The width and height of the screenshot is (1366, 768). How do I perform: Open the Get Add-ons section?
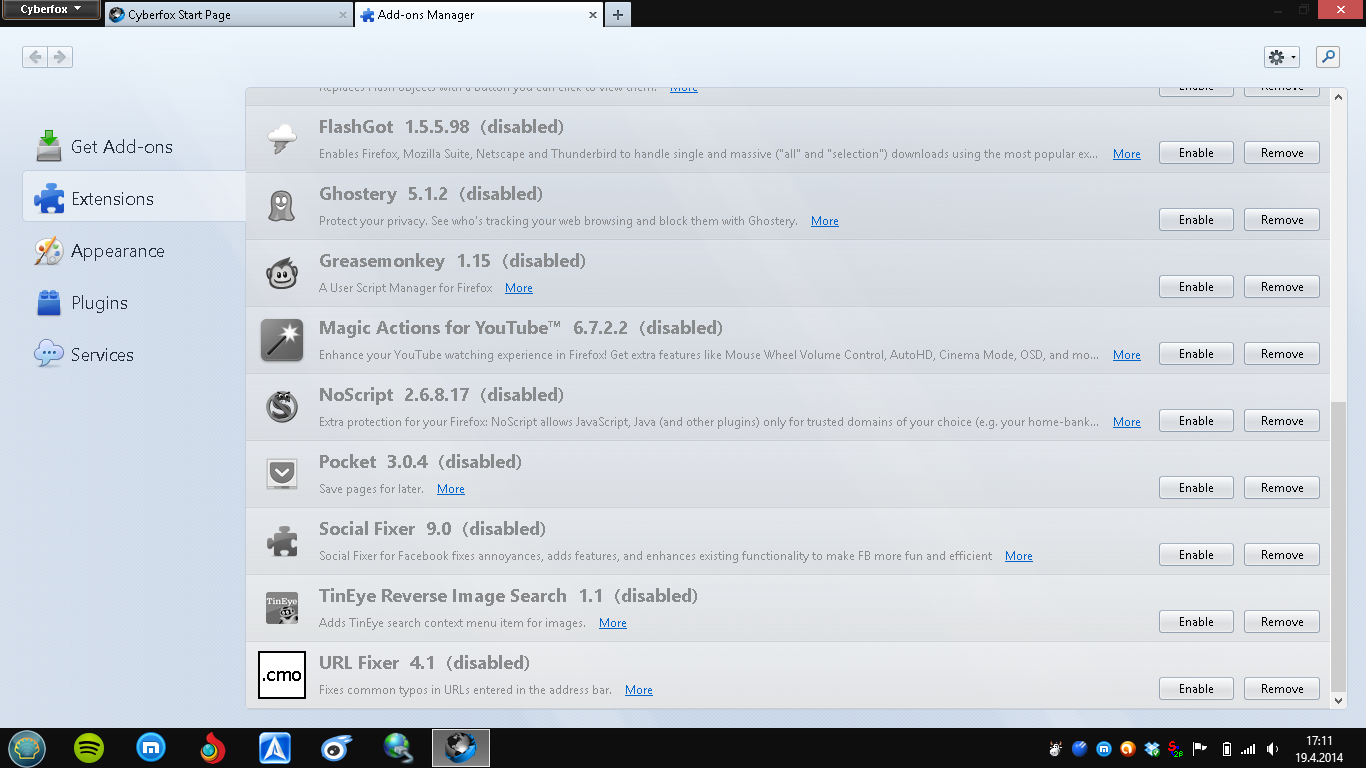[134, 147]
